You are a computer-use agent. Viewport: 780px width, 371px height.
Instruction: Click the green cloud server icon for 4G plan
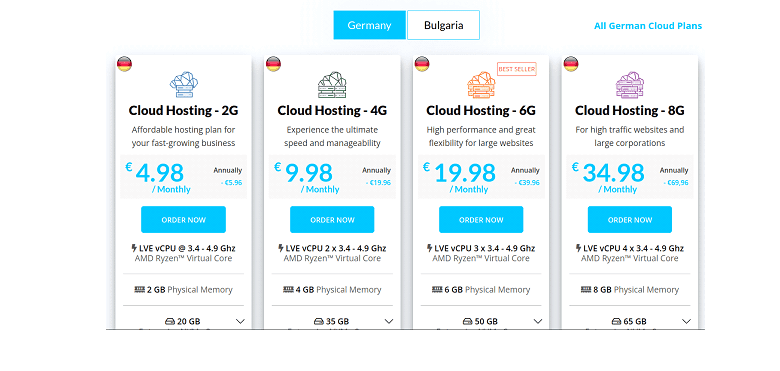[x=332, y=85]
